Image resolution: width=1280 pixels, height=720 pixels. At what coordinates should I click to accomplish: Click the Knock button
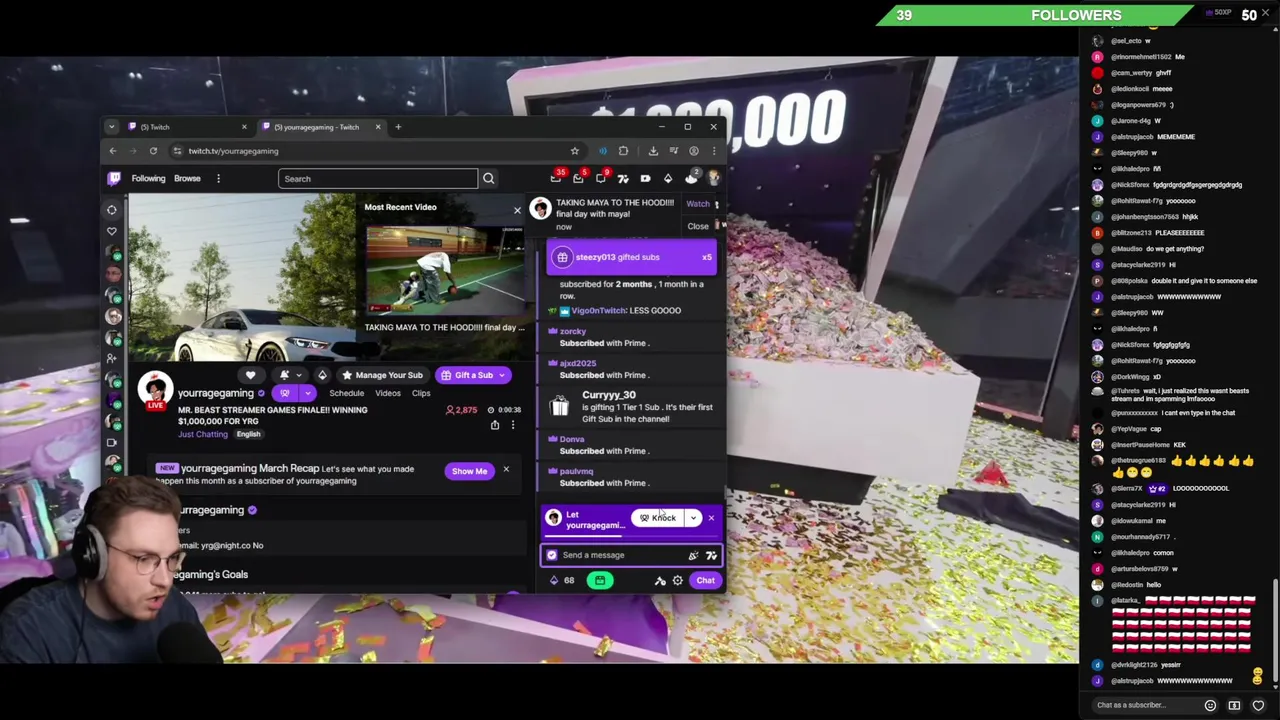[x=657, y=518]
